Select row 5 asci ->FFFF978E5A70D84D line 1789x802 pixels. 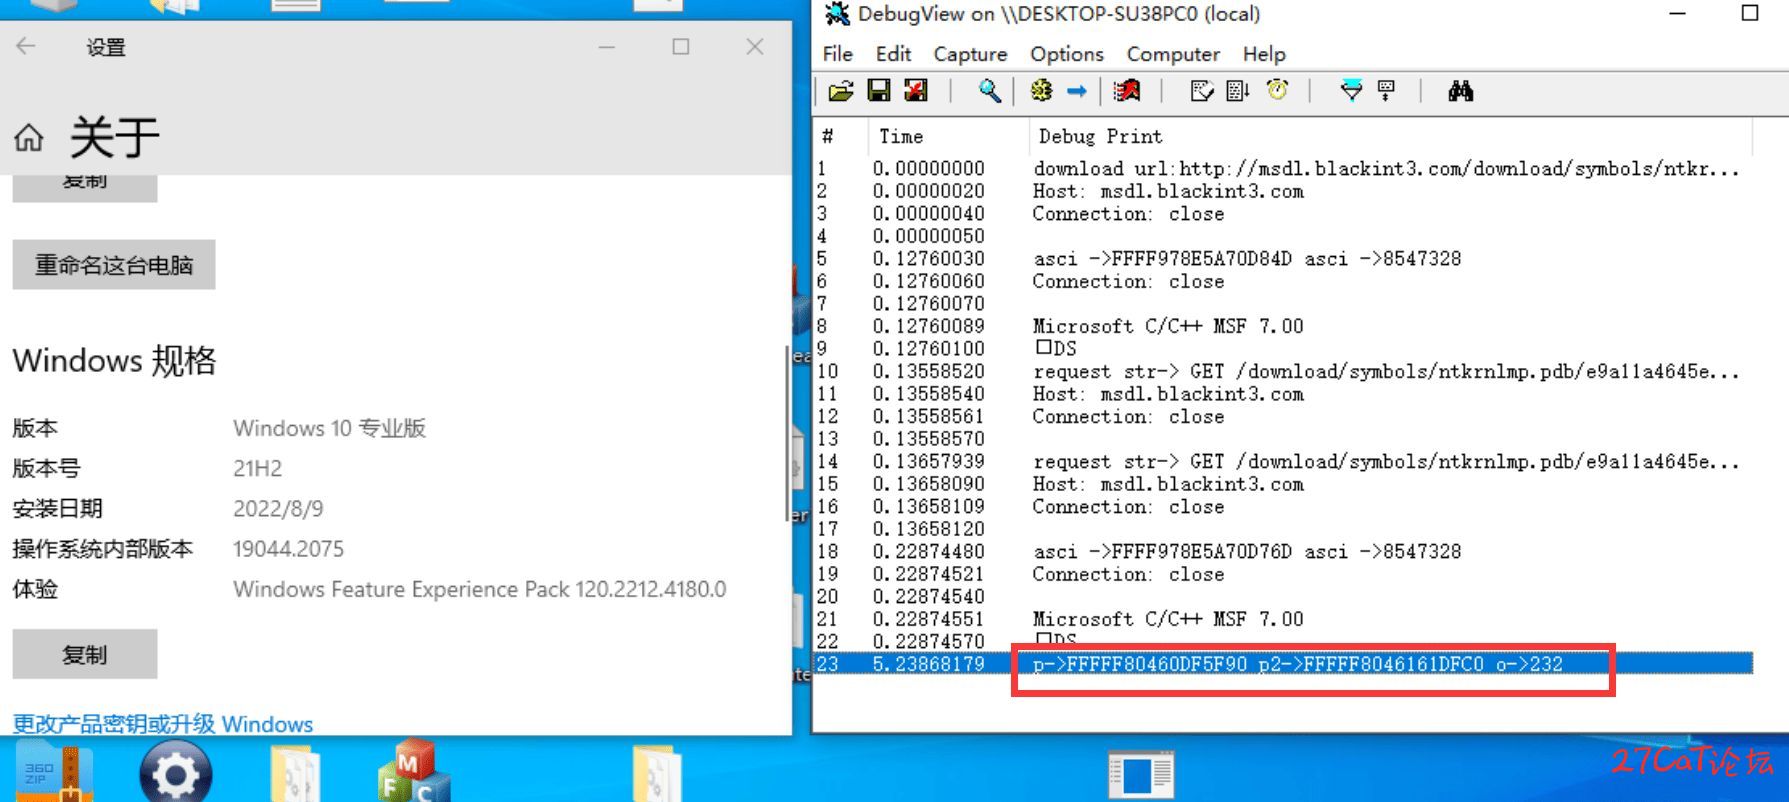pyautogui.click(x=1284, y=258)
